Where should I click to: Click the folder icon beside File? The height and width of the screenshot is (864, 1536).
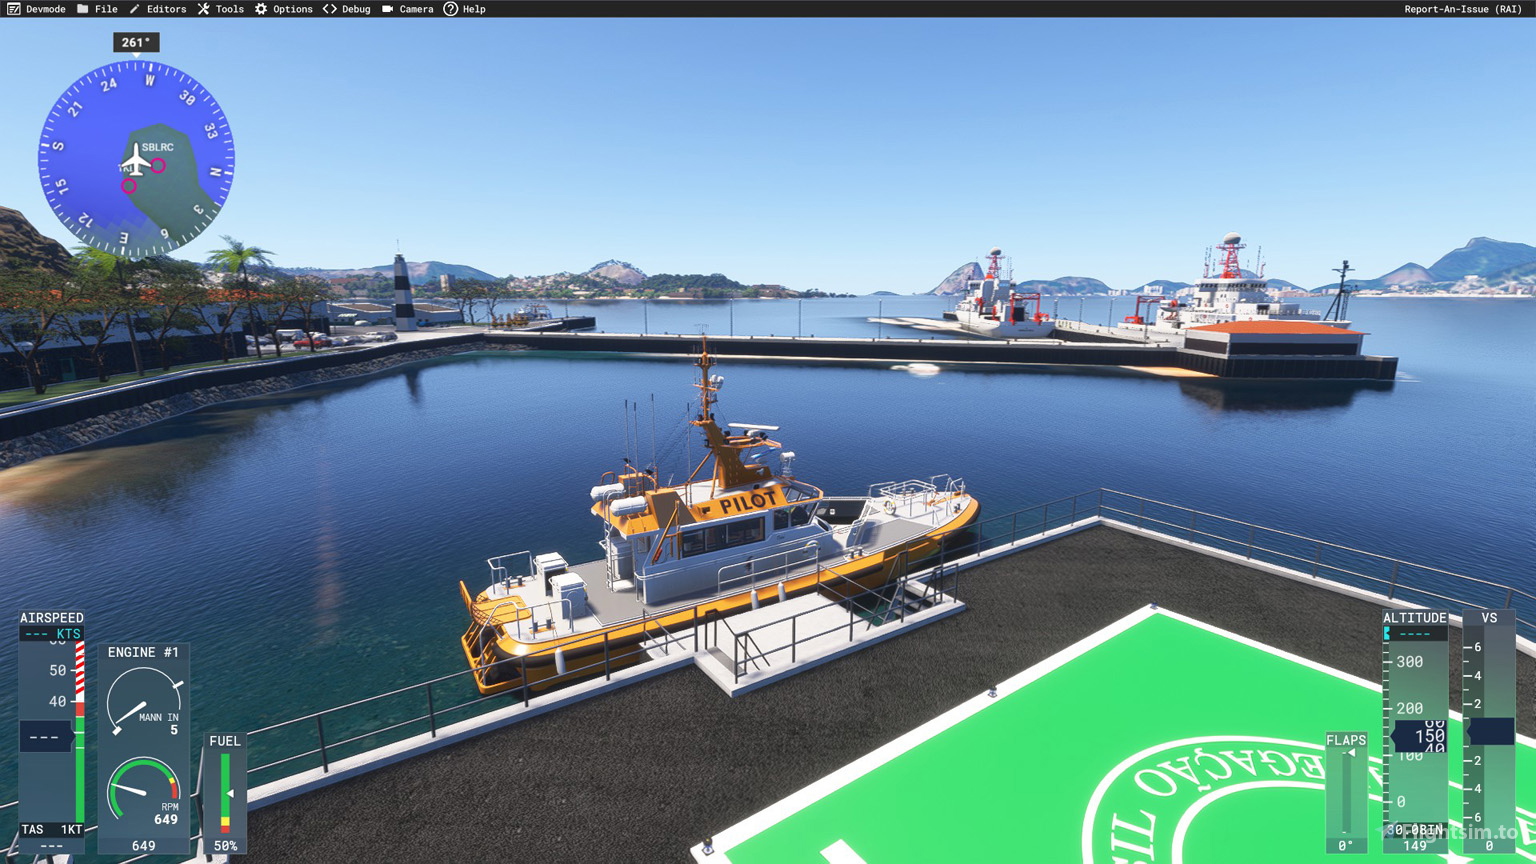(x=83, y=9)
